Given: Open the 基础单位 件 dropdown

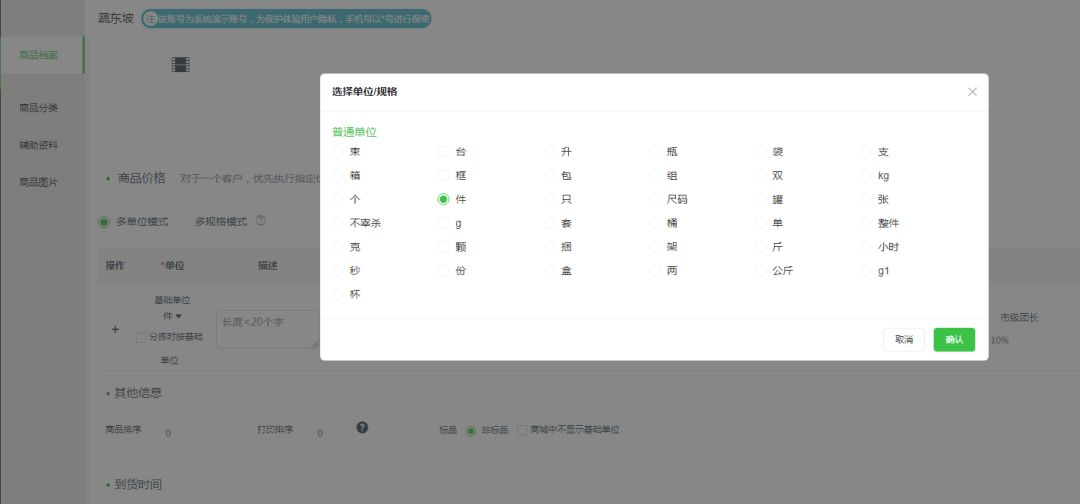Looking at the screenshot, I should point(172,316).
